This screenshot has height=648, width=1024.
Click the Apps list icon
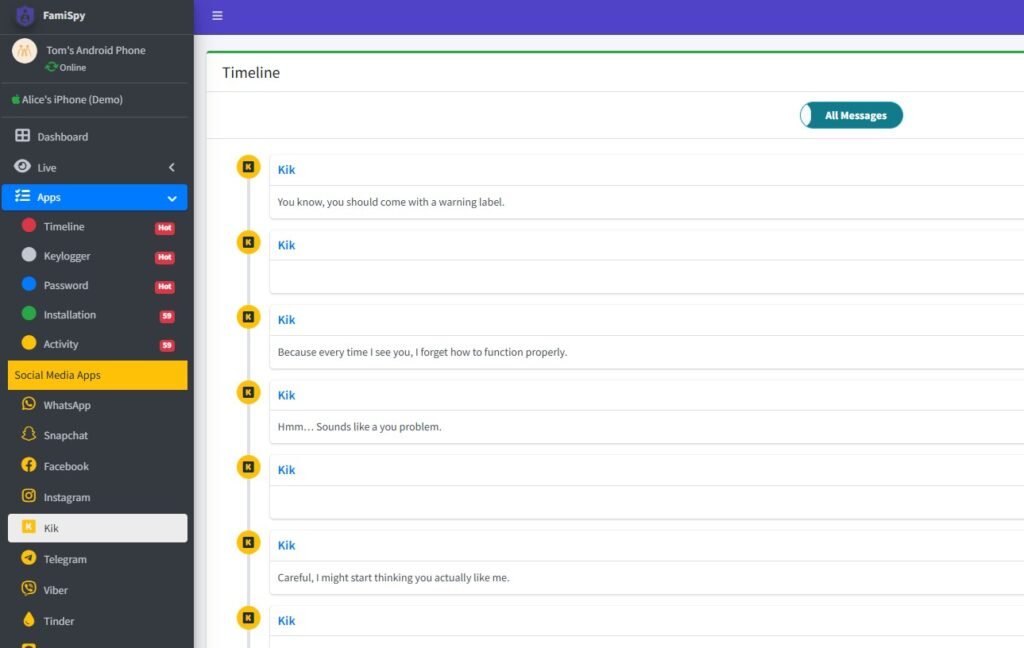coord(22,196)
